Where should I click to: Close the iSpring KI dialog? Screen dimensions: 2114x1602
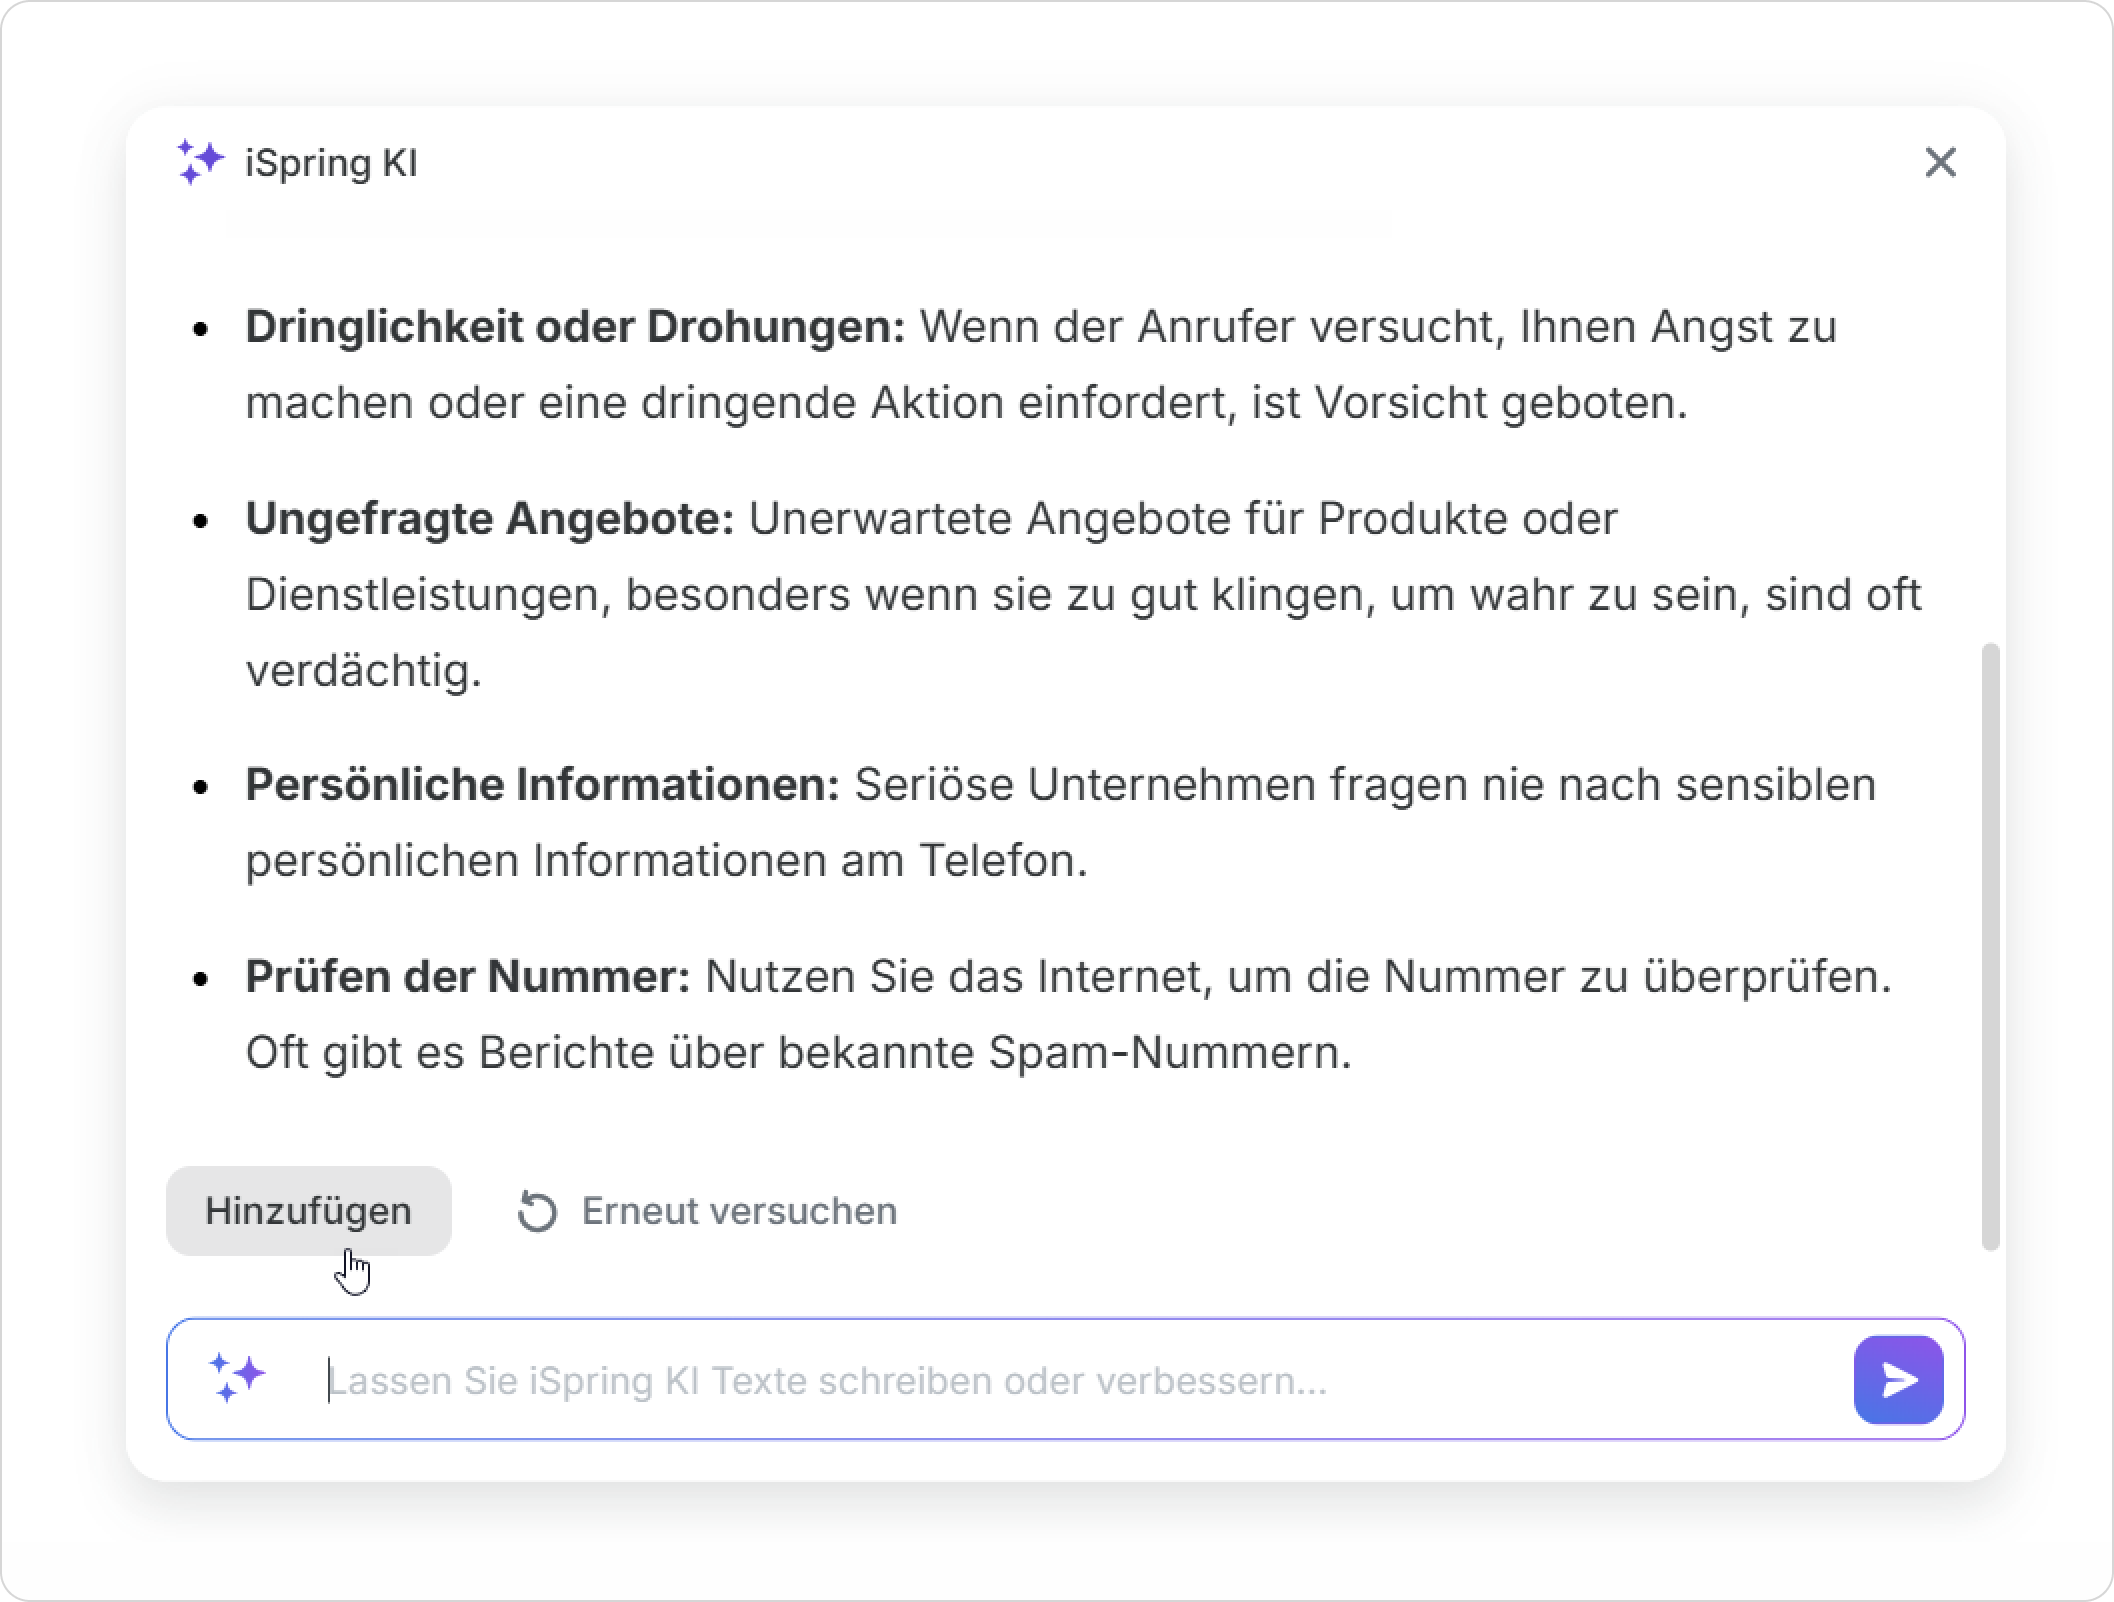coord(1940,162)
